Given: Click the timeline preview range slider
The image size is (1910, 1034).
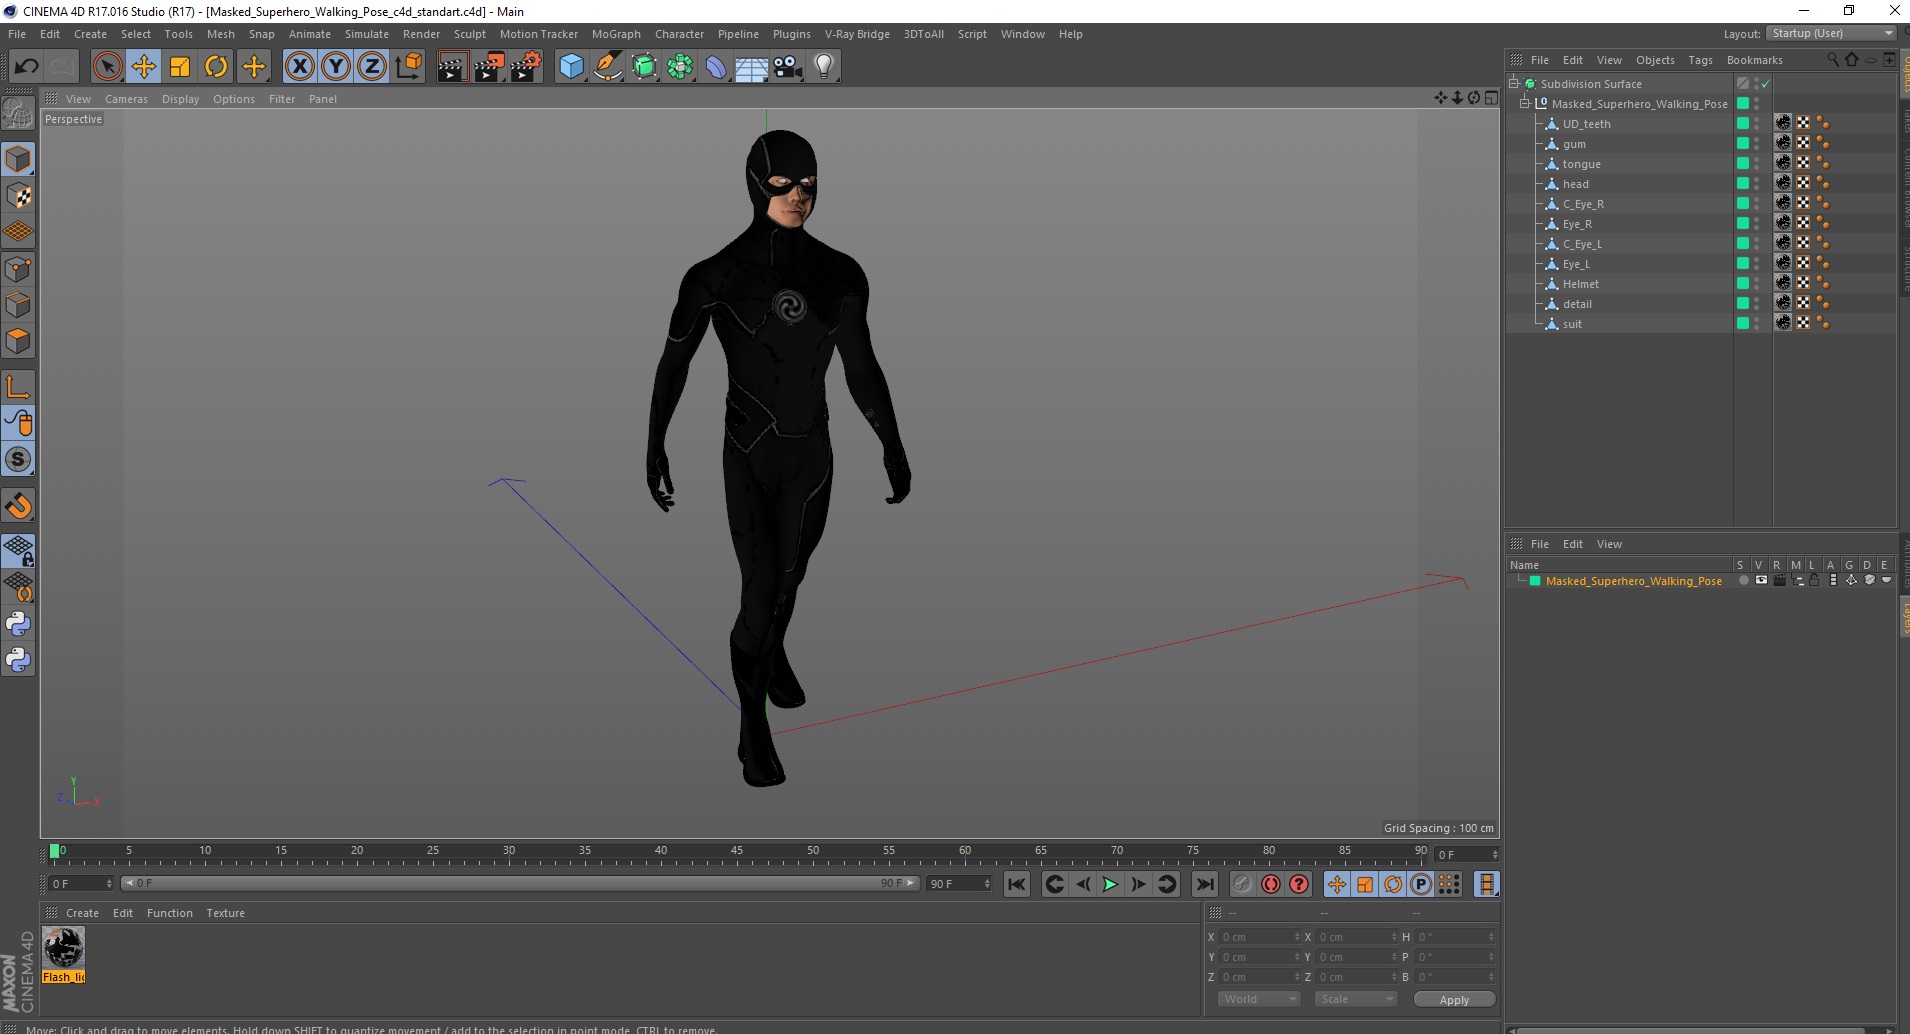Looking at the screenshot, I should pyautogui.click(x=519, y=883).
